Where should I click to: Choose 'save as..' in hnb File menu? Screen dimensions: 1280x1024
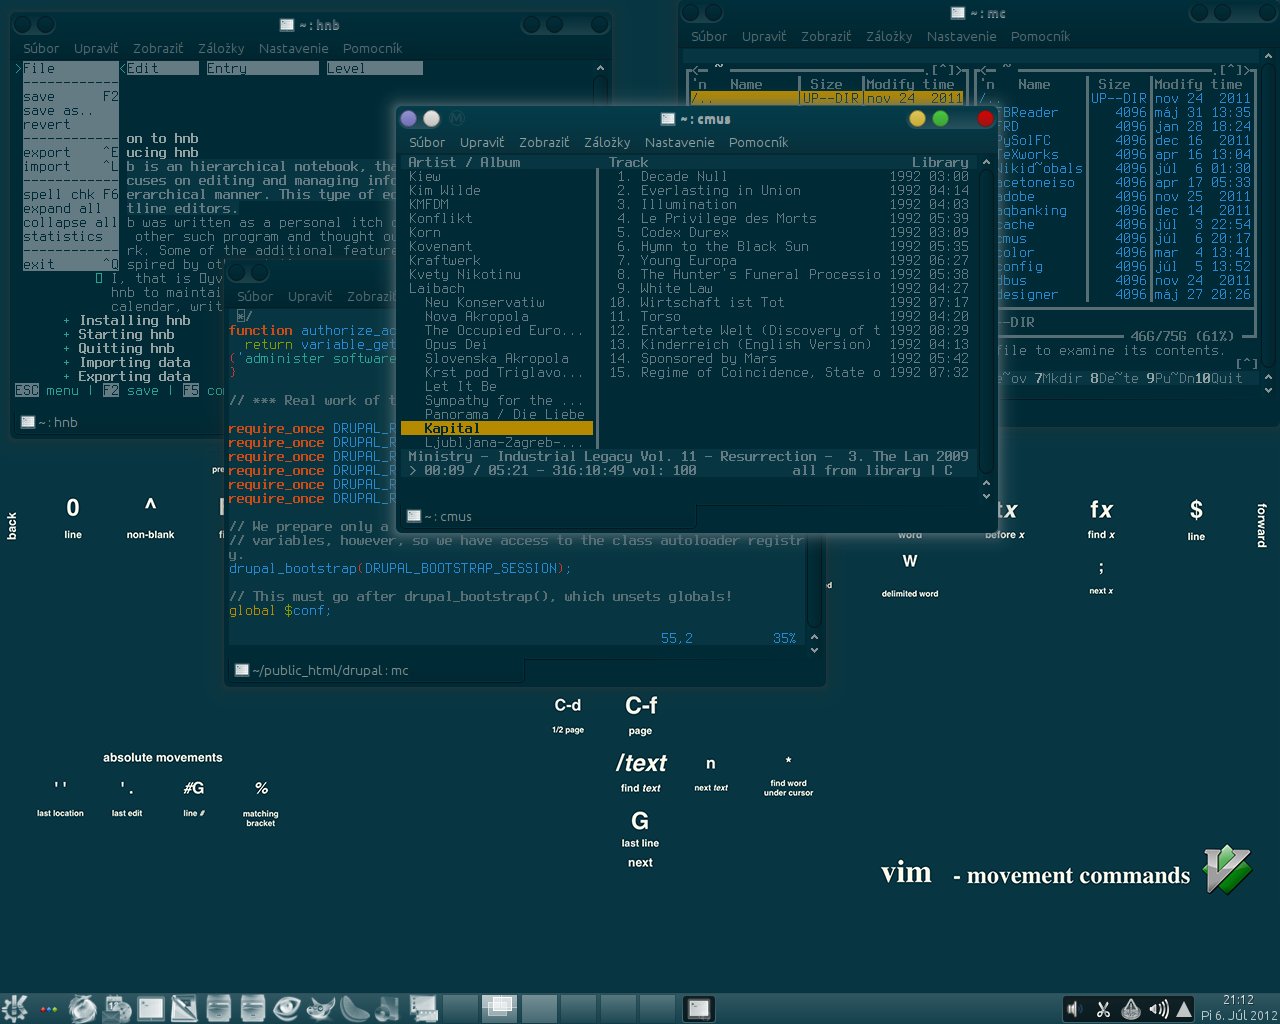(59, 111)
